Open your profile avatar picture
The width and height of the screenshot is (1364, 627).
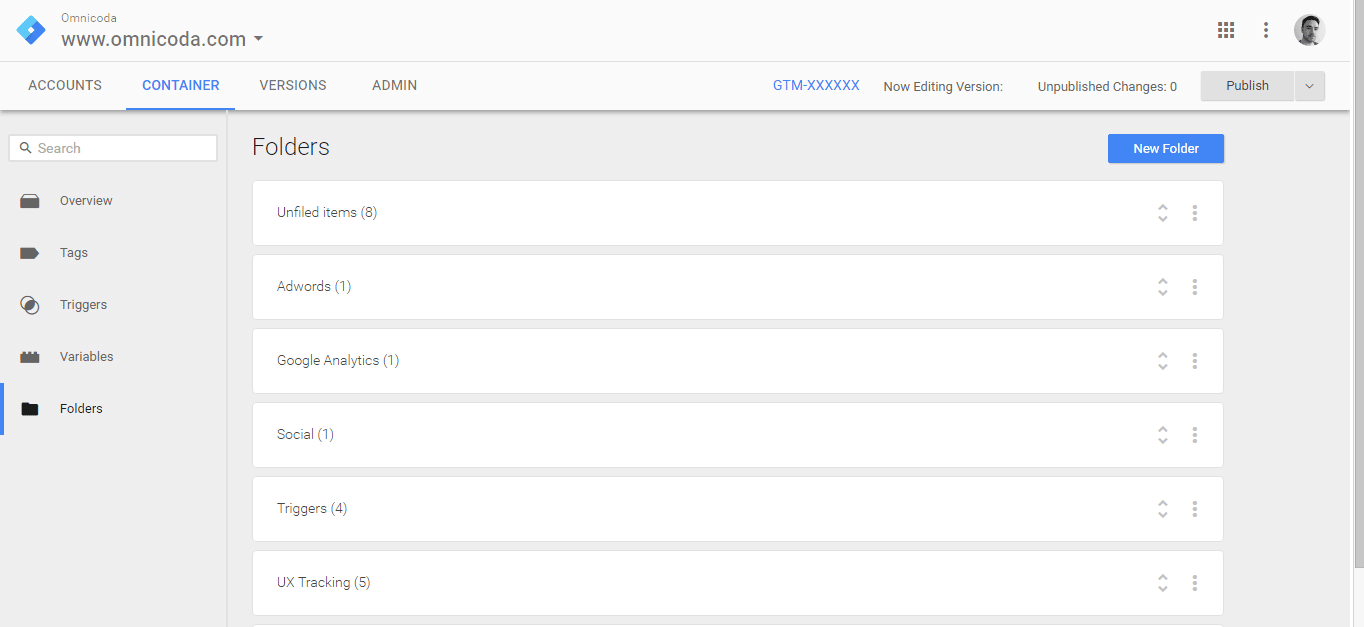[1309, 30]
